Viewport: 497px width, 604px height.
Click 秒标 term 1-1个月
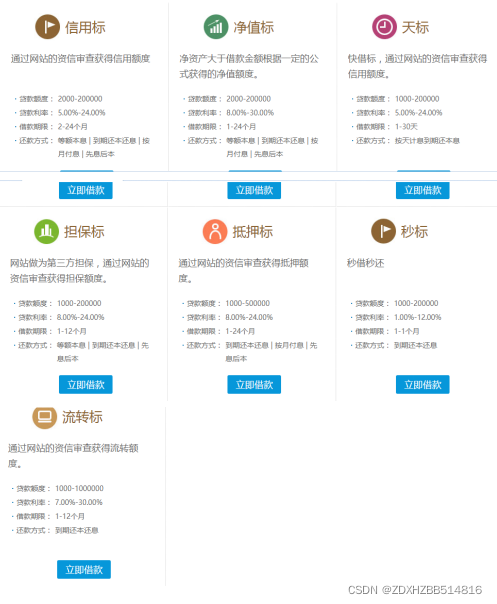tap(406, 331)
